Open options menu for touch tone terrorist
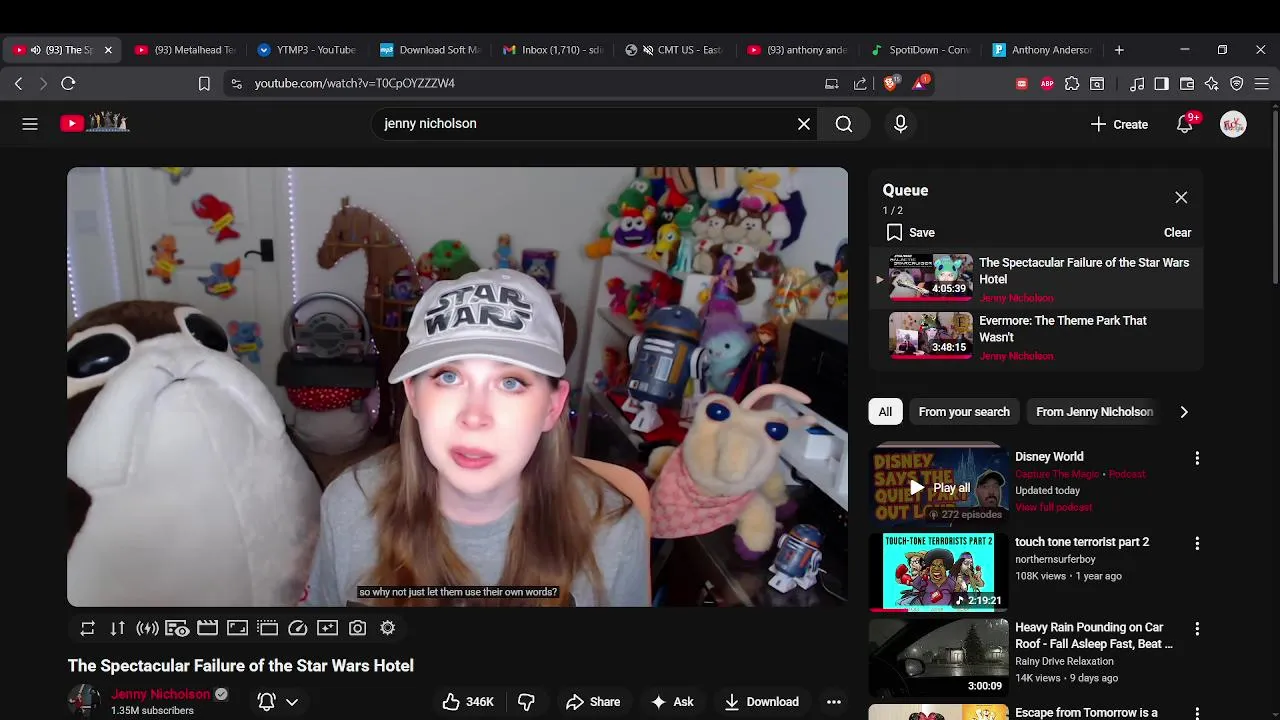This screenshot has height=720, width=1280. click(x=1197, y=543)
